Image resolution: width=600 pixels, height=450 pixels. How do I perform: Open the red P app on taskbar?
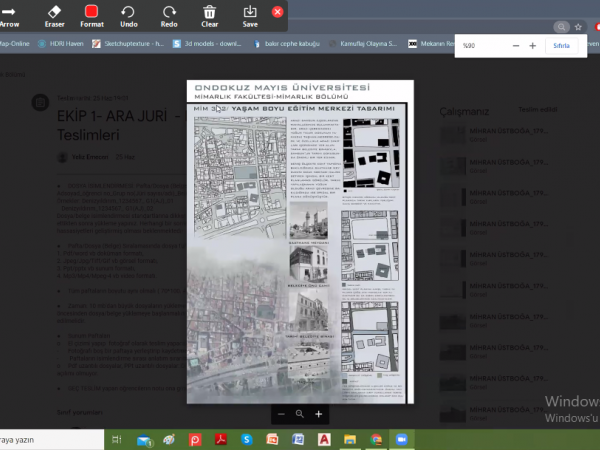point(195,440)
